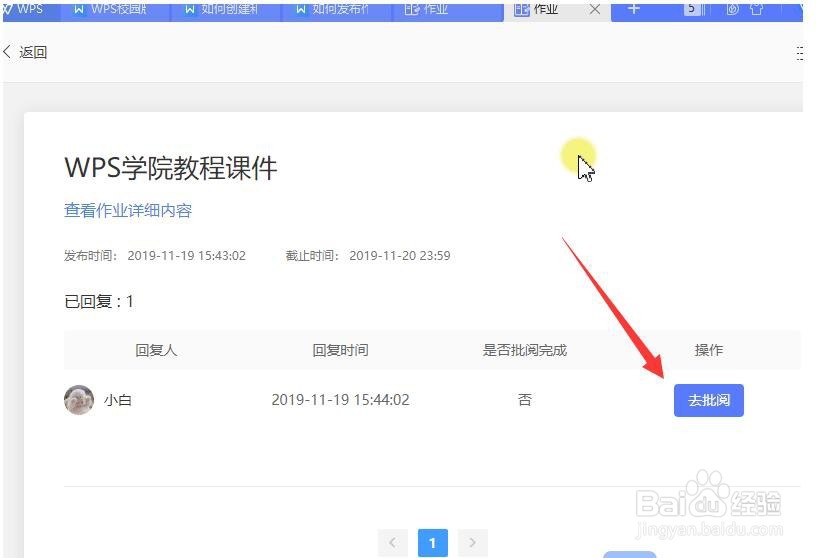Select page 1 in the pagination

432,543
